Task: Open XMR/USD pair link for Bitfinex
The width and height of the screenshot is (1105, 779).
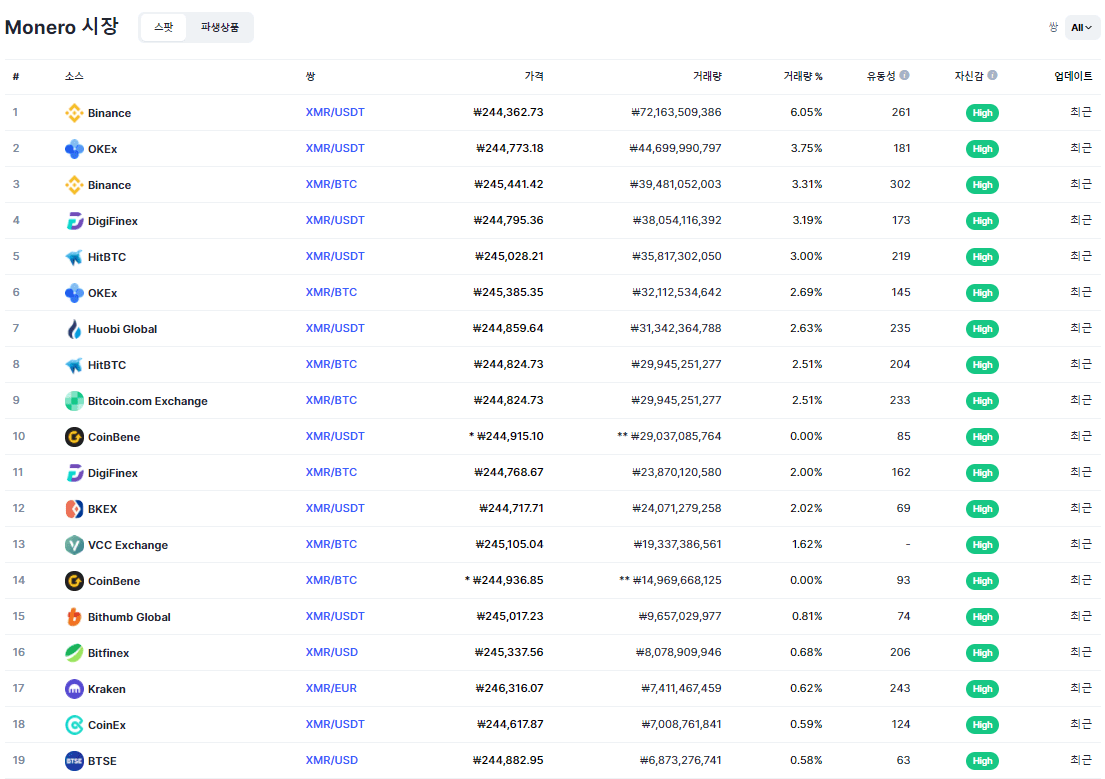Action: click(x=331, y=652)
